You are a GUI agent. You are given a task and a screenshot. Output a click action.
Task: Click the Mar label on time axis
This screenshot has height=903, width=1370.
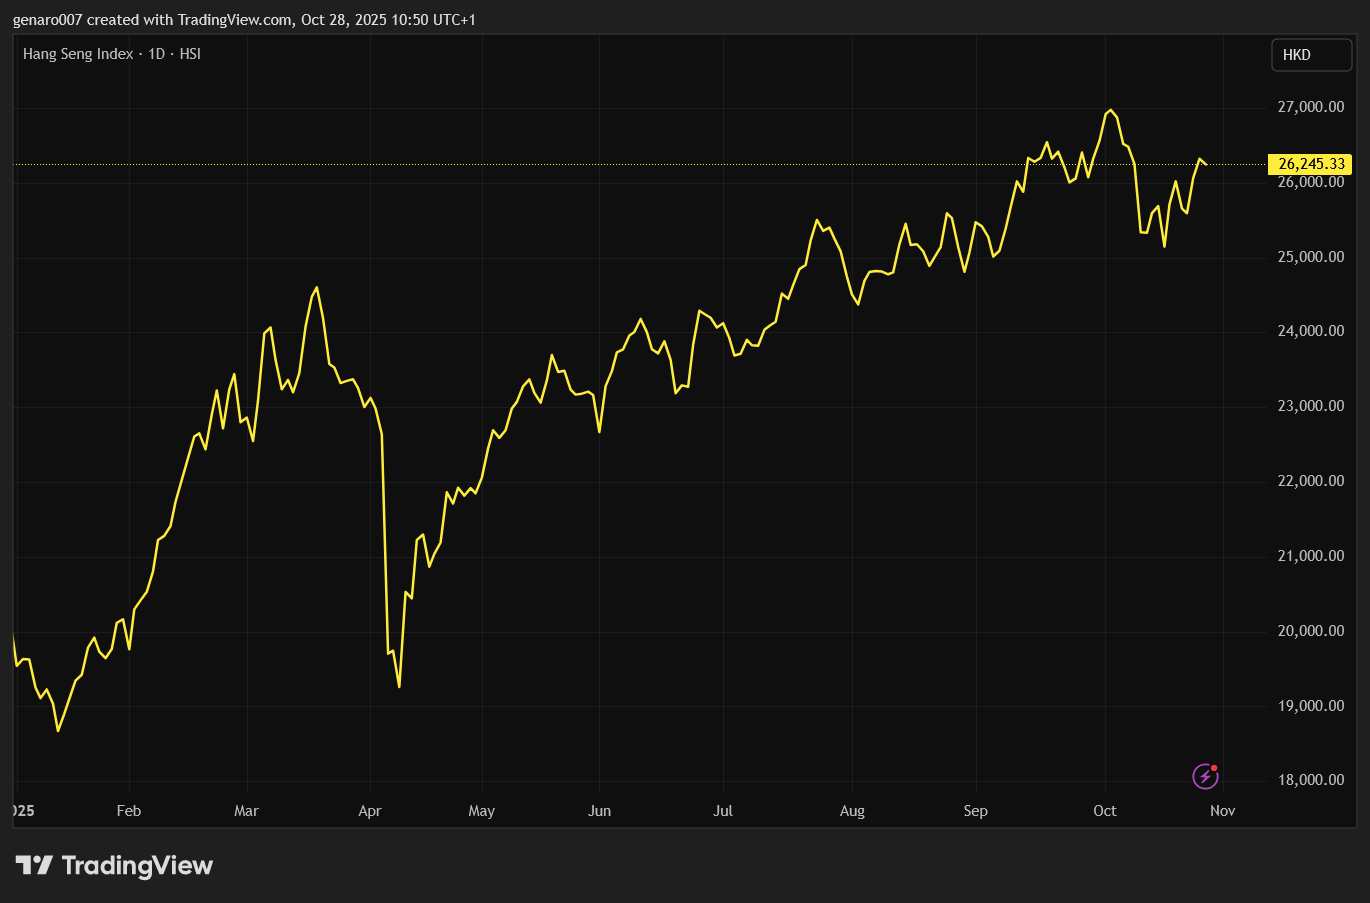[x=246, y=811]
